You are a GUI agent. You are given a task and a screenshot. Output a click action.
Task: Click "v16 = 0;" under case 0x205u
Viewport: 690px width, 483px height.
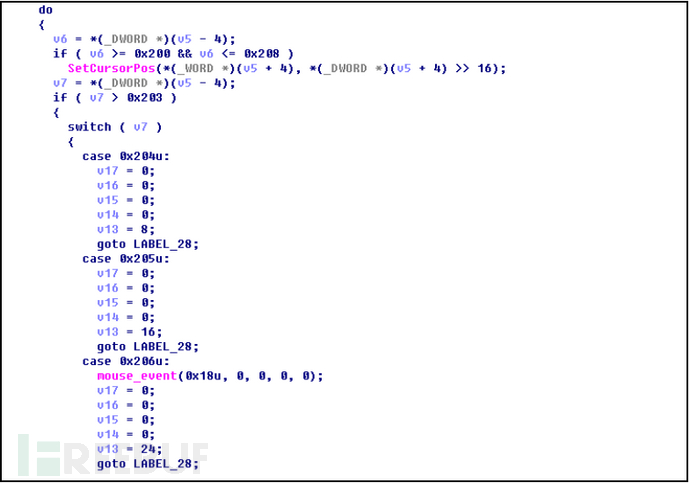126,288
